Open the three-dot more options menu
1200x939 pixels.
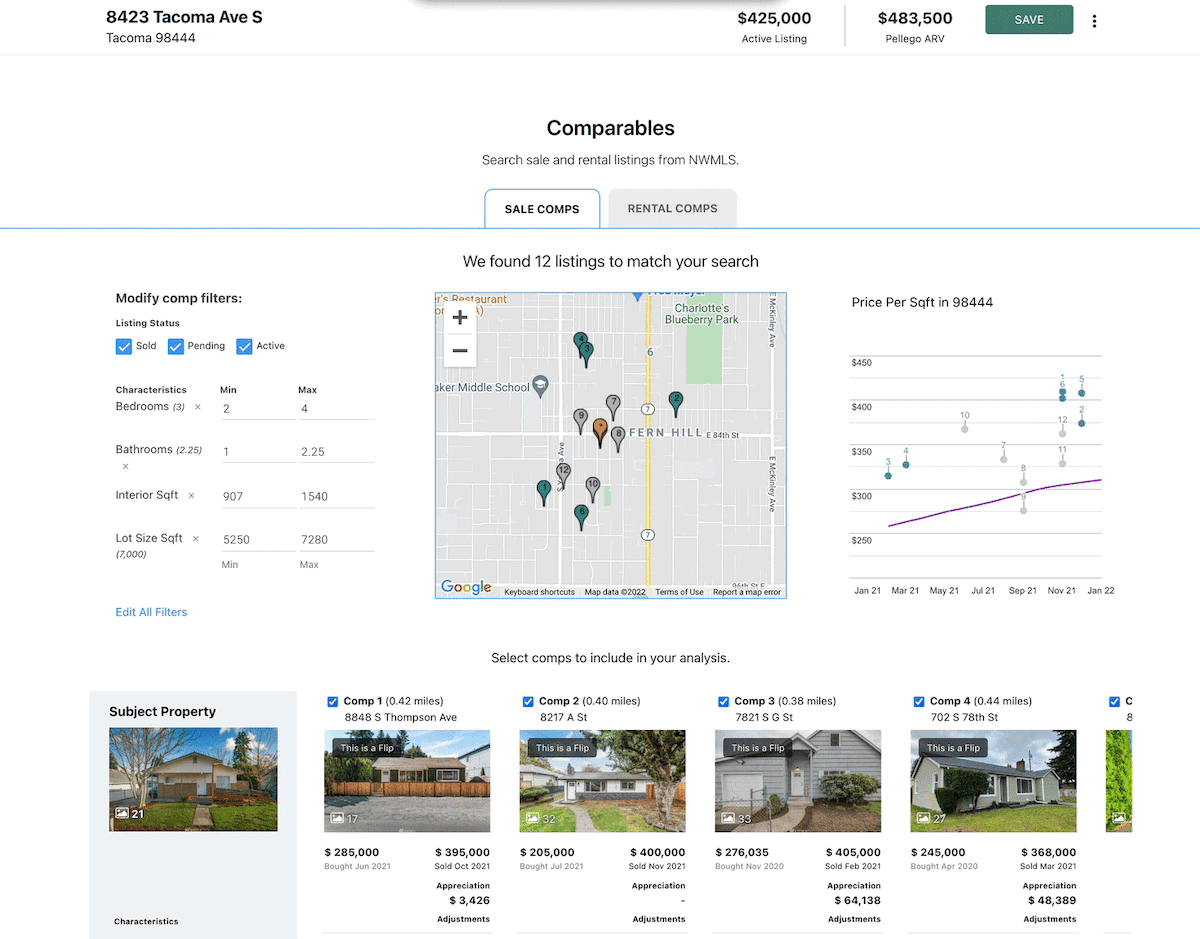point(1094,21)
